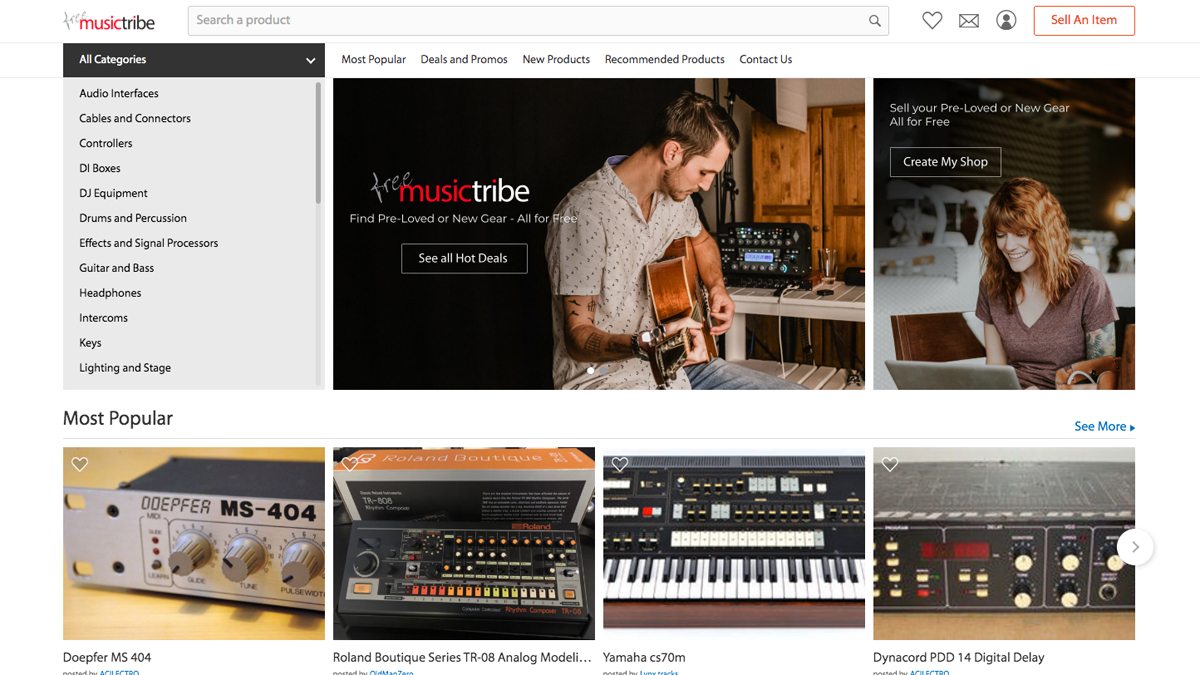Viewport: 1200px width, 675px height.
Task: Open the Controllers category
Action: pyautogui.click(x=106, y=143)
